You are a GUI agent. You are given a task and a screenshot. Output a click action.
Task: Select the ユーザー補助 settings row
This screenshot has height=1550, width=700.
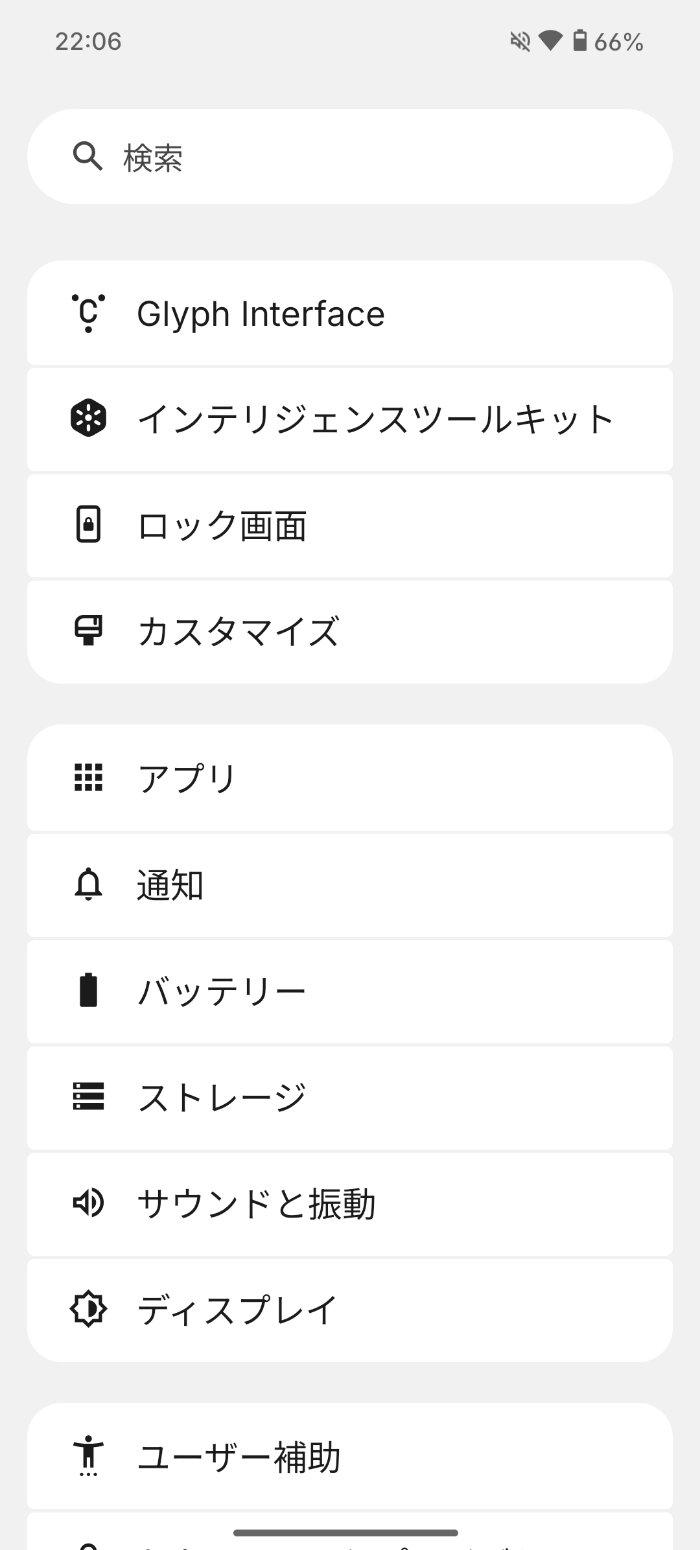pos(350,1458)
